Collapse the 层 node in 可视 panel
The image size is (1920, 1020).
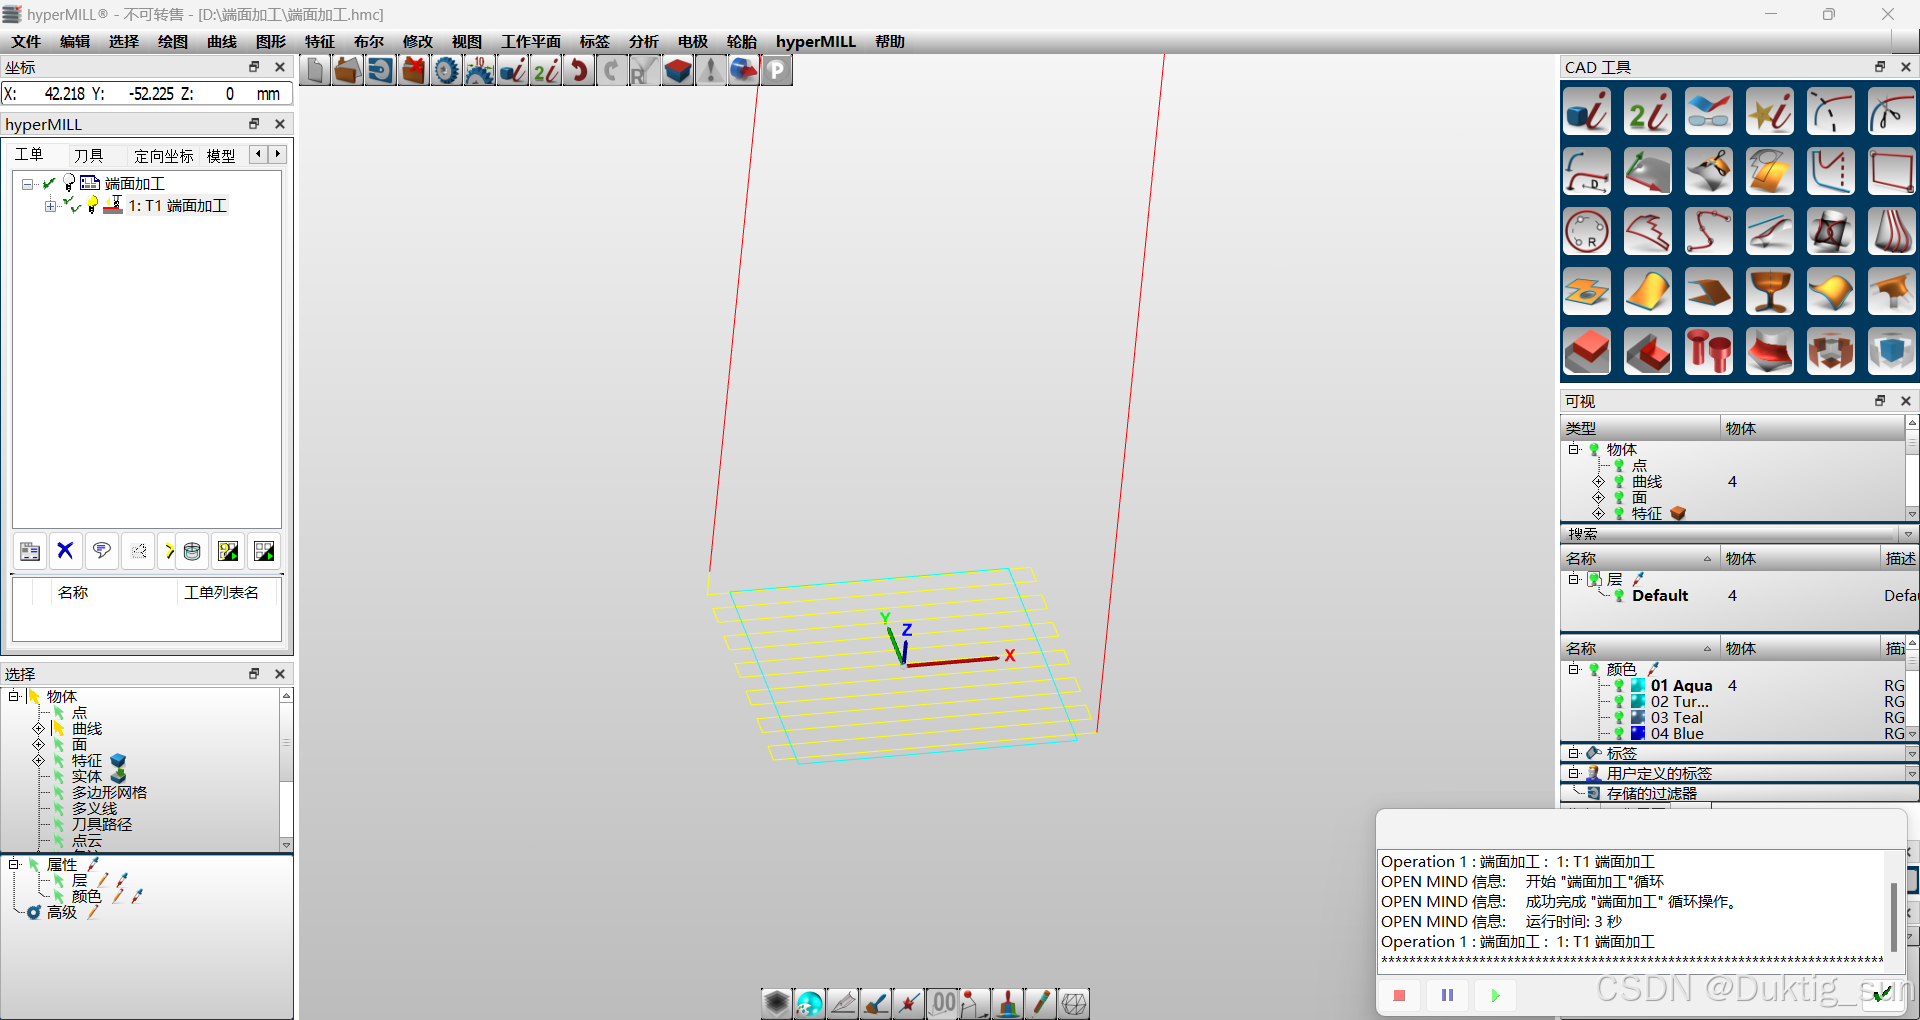tap(1574, 580)
